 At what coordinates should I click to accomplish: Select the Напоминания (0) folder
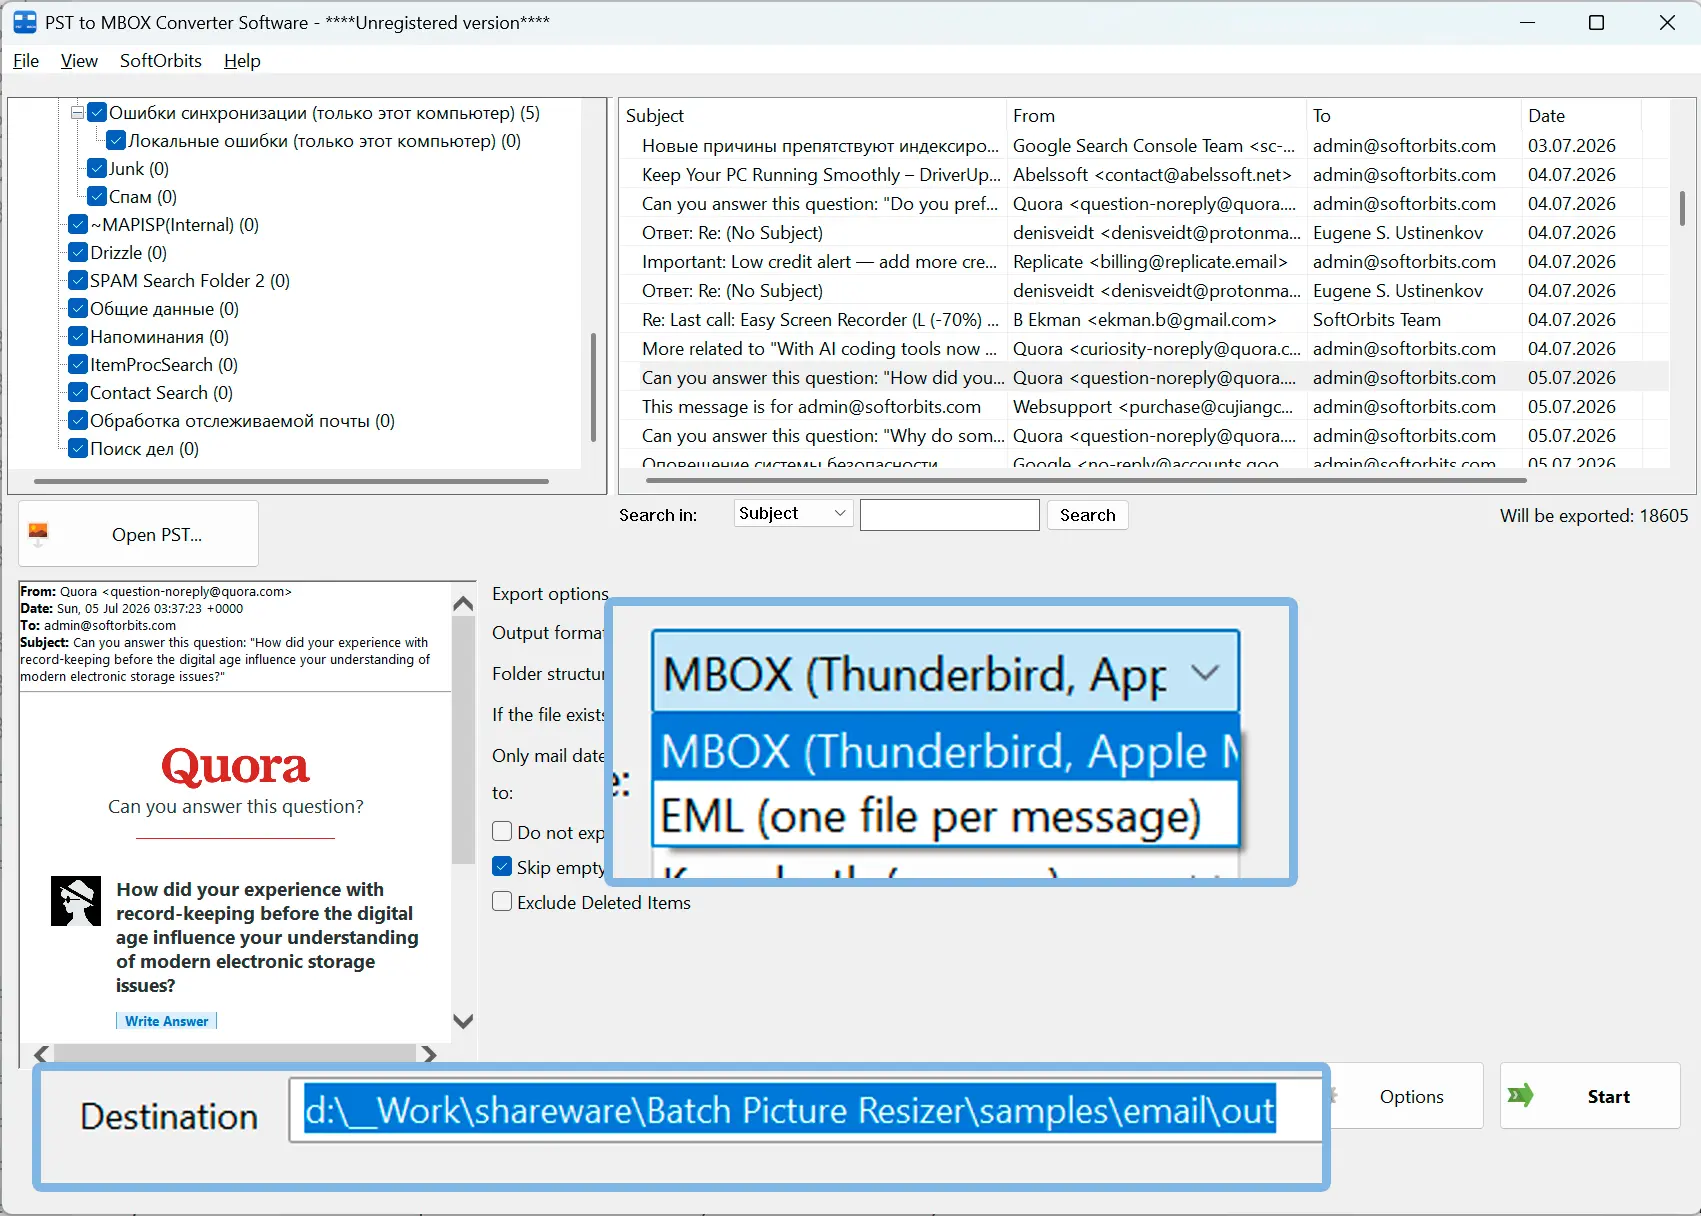tap(159, 337)
